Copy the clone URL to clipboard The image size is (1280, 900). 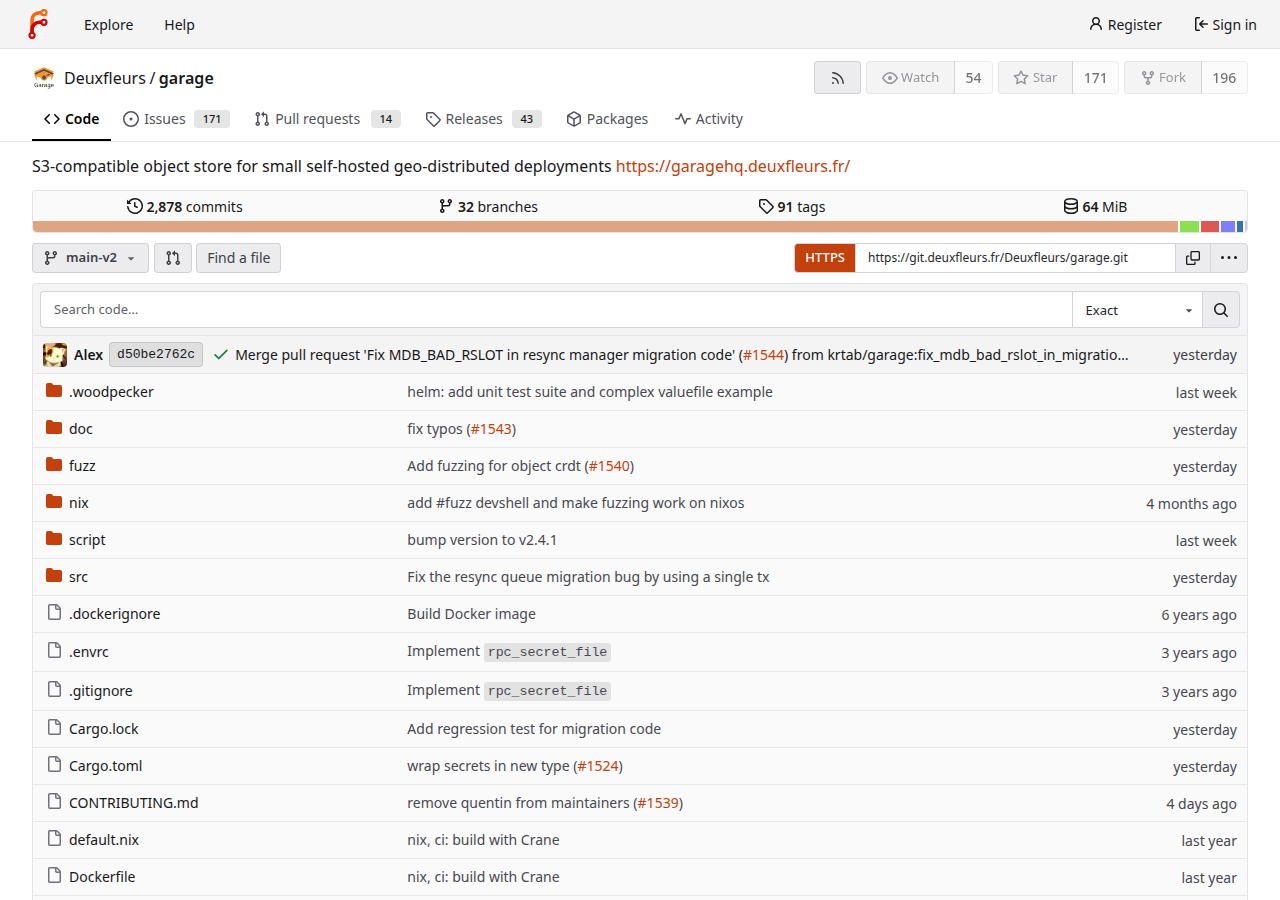coord(1193,258)
